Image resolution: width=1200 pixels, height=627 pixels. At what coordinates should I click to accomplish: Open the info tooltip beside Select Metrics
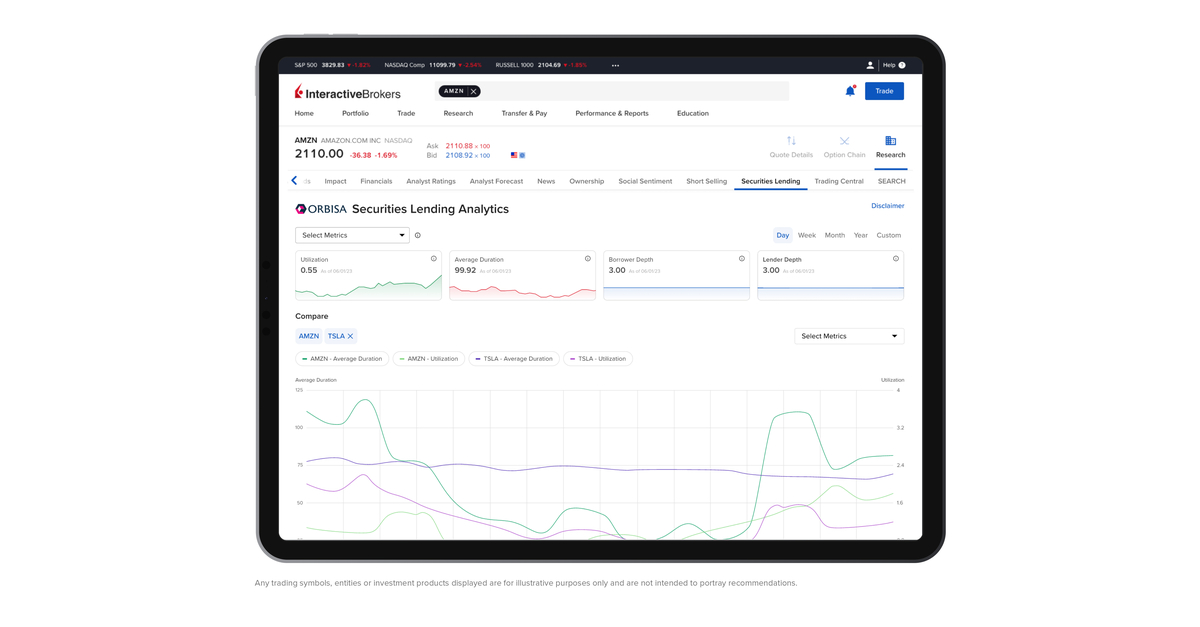click(x=417, y=235)
